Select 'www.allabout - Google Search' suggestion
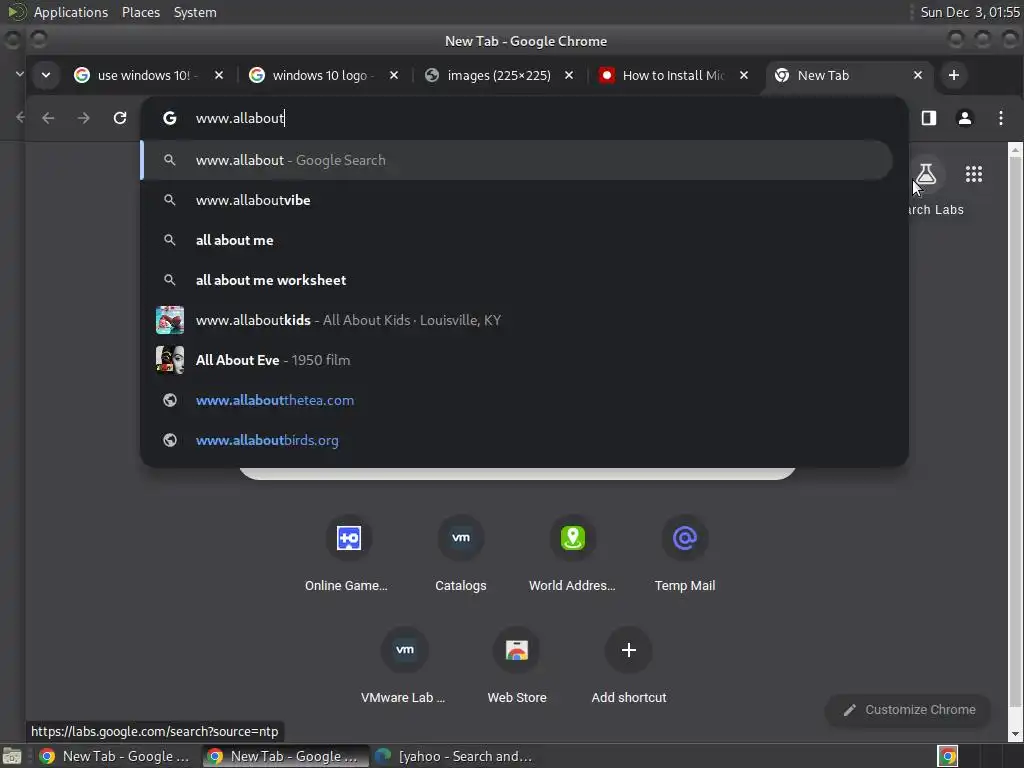Image resolution: width=1024 pixels, height=768 pixels. click(x=517, y=160)
